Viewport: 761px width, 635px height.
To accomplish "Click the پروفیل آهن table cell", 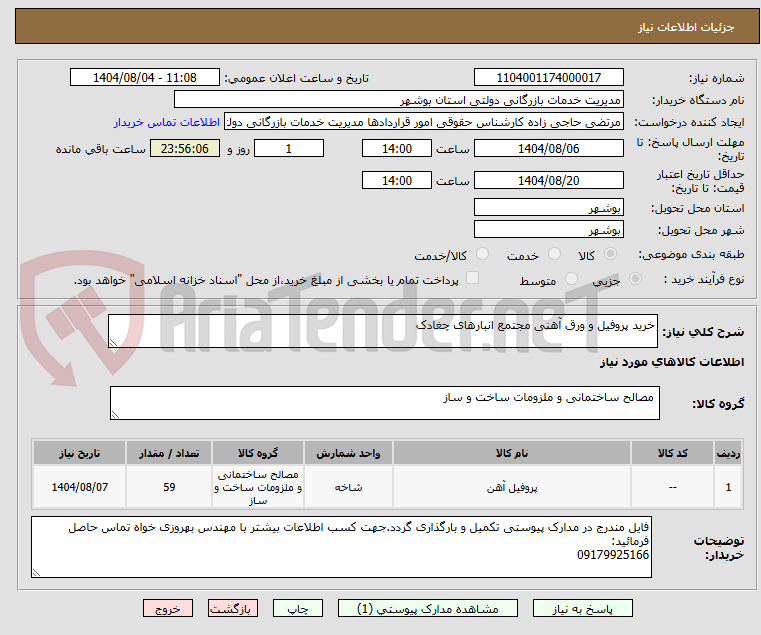I will click(512, 487).
